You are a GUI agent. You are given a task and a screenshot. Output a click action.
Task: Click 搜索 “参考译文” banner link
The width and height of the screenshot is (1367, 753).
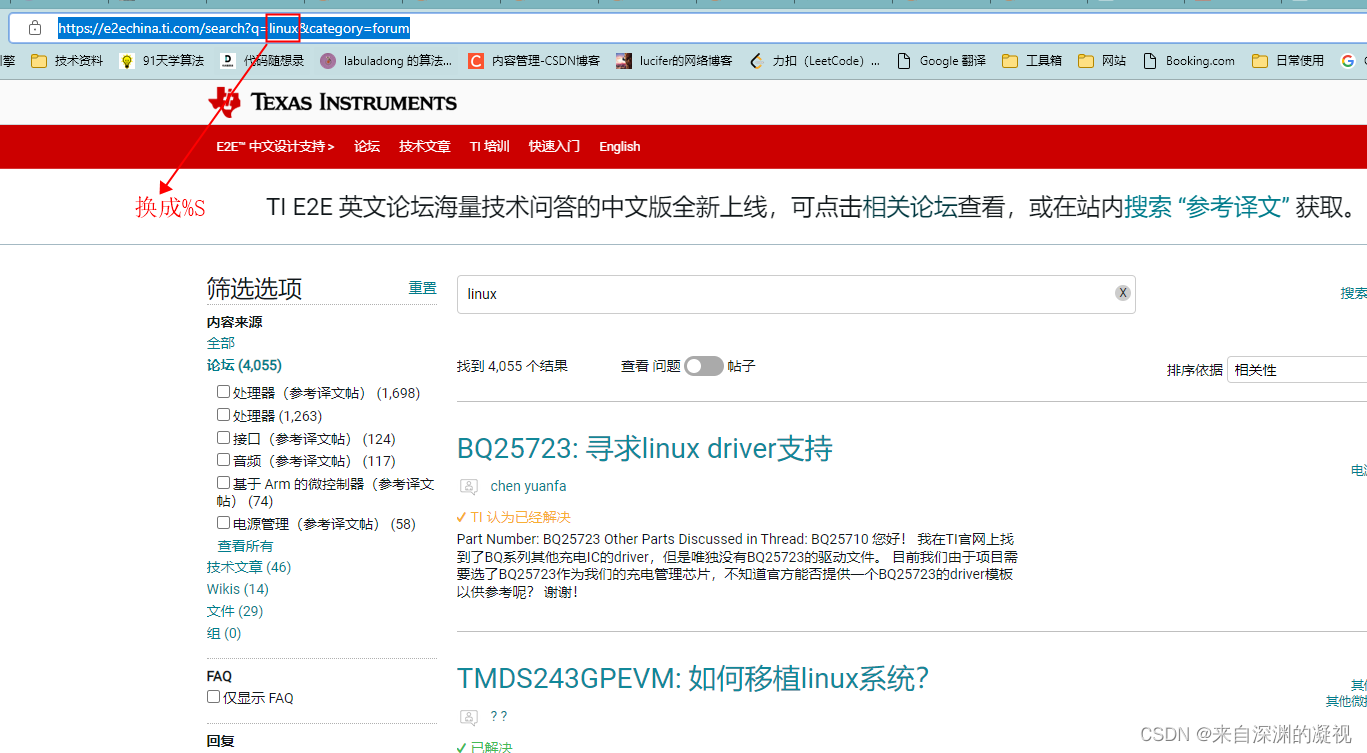click(x=1207, y=207)
